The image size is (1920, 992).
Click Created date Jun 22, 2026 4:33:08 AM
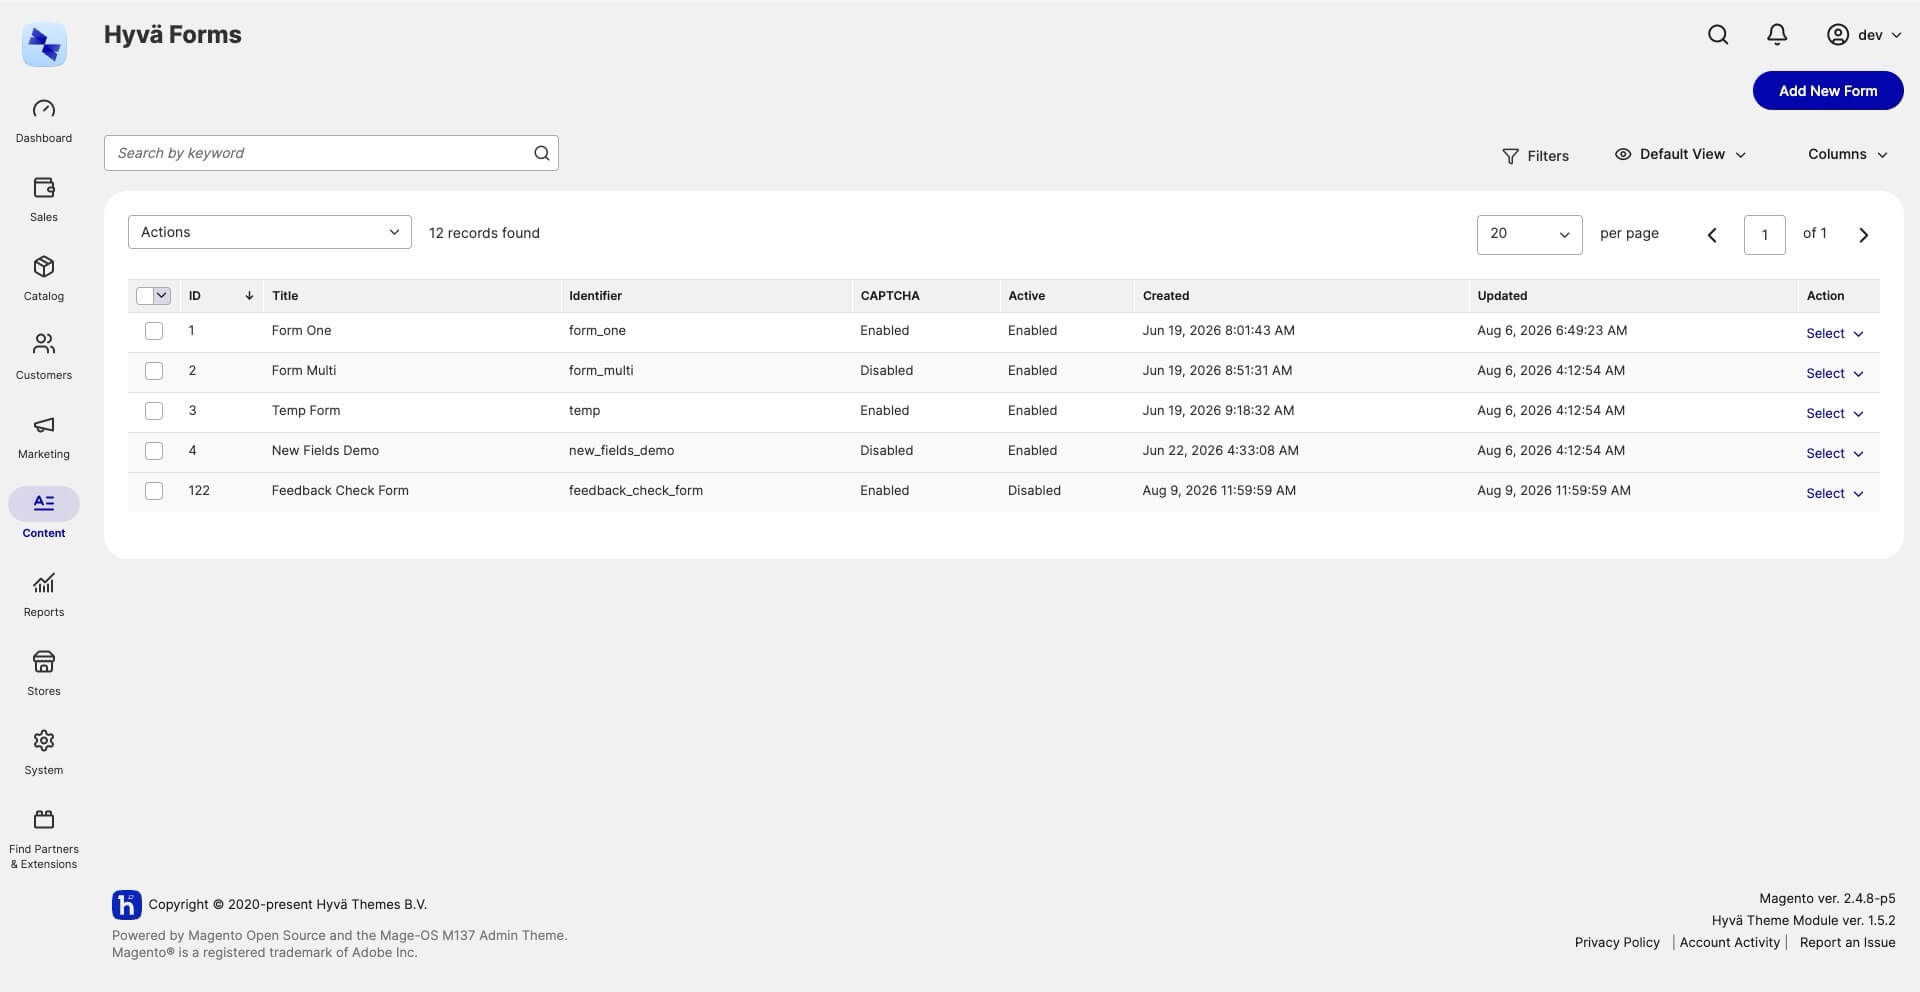pos(1220,451)
